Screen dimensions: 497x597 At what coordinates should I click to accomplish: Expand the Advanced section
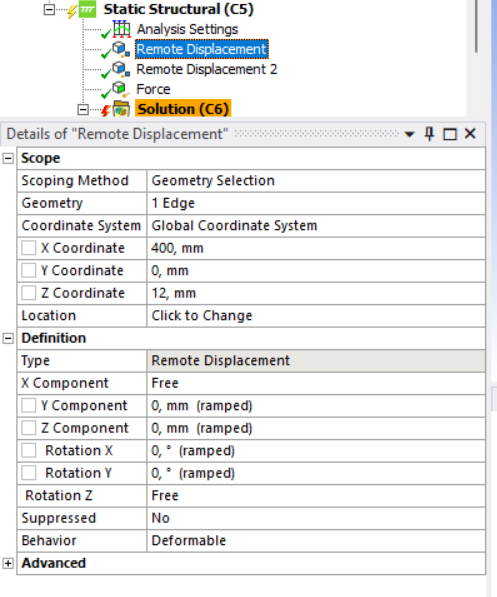tap(8, 563)
